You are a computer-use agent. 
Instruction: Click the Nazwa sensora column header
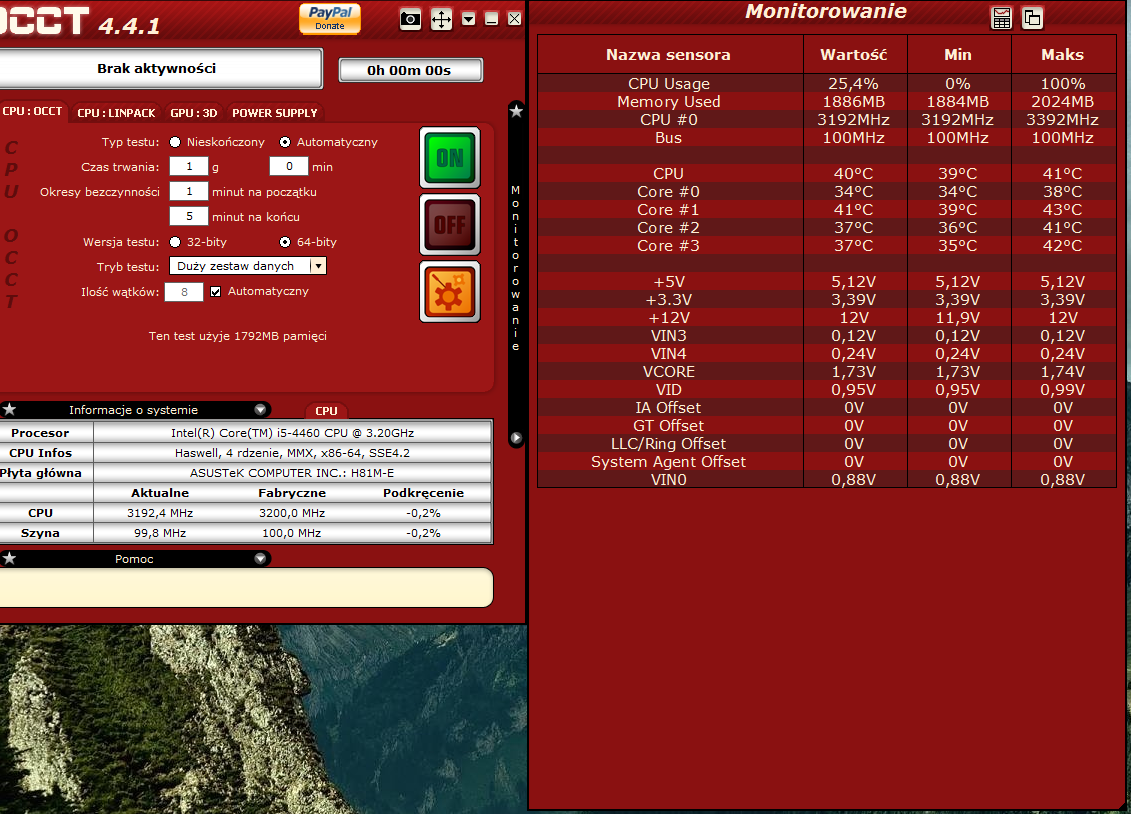pyautogui.click(x=669, y=55)
